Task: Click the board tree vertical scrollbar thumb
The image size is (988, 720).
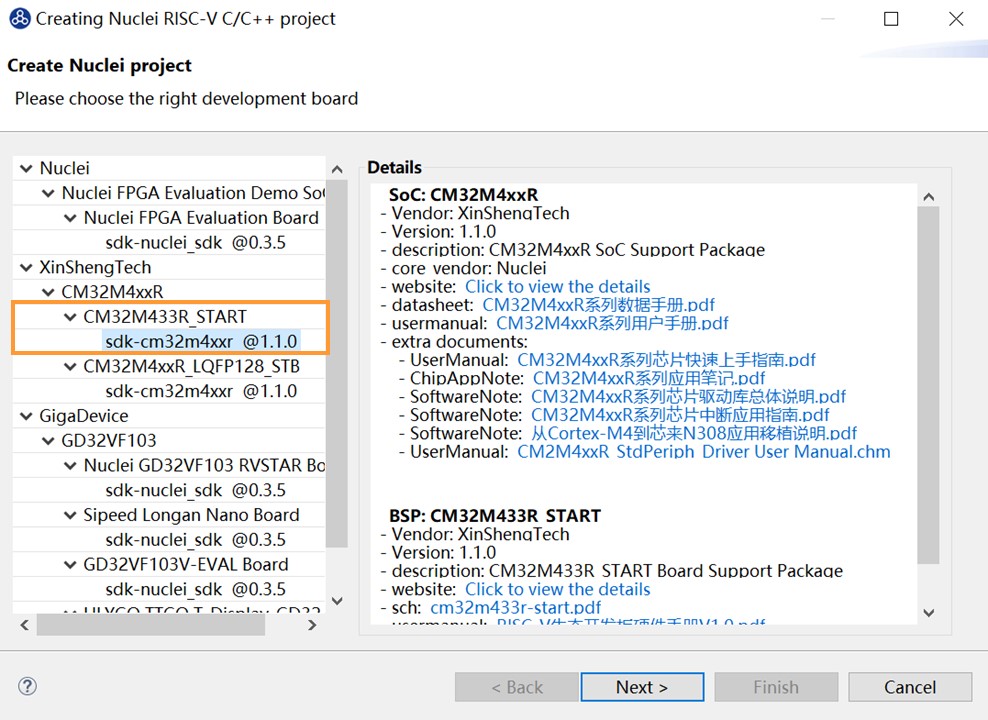Action: 337,363
